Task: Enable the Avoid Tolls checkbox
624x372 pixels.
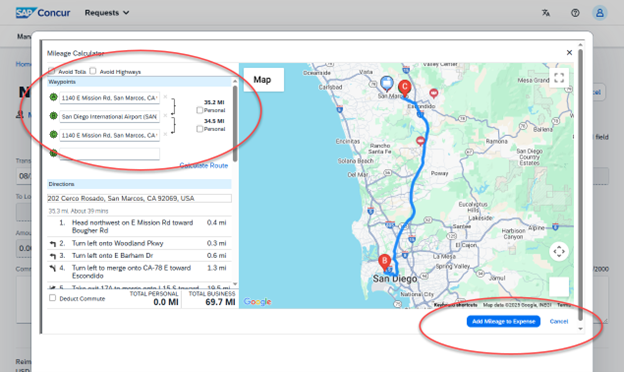Action: [52, 71]
